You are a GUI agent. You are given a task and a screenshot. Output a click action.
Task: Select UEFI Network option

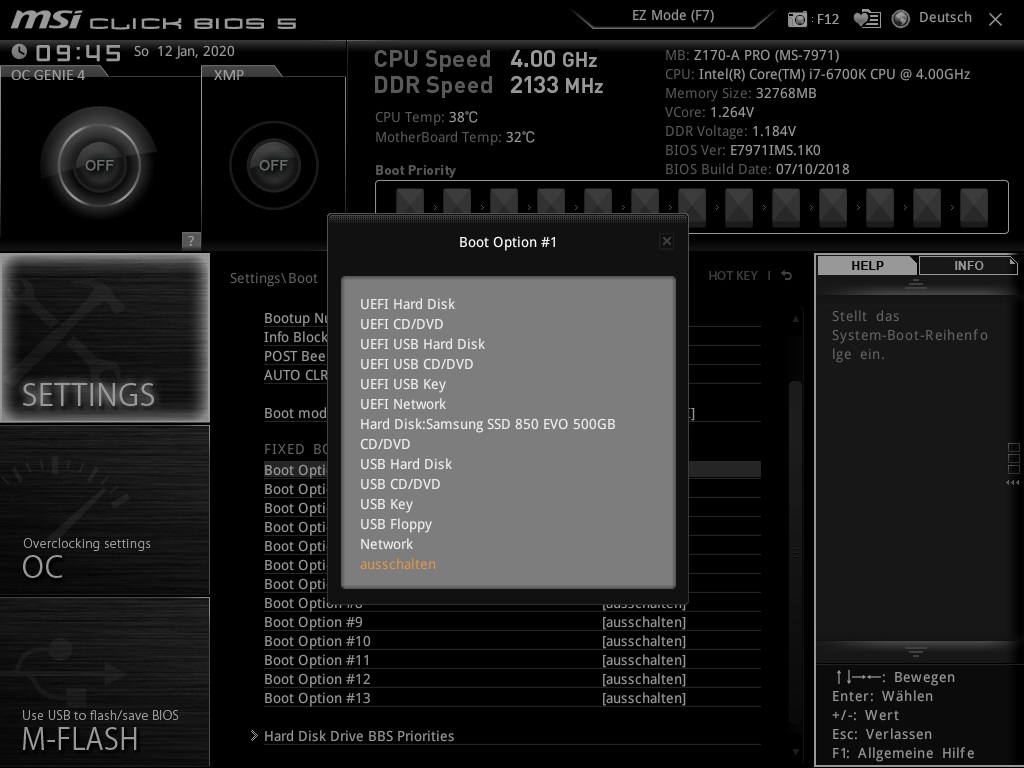pos(403,404)
